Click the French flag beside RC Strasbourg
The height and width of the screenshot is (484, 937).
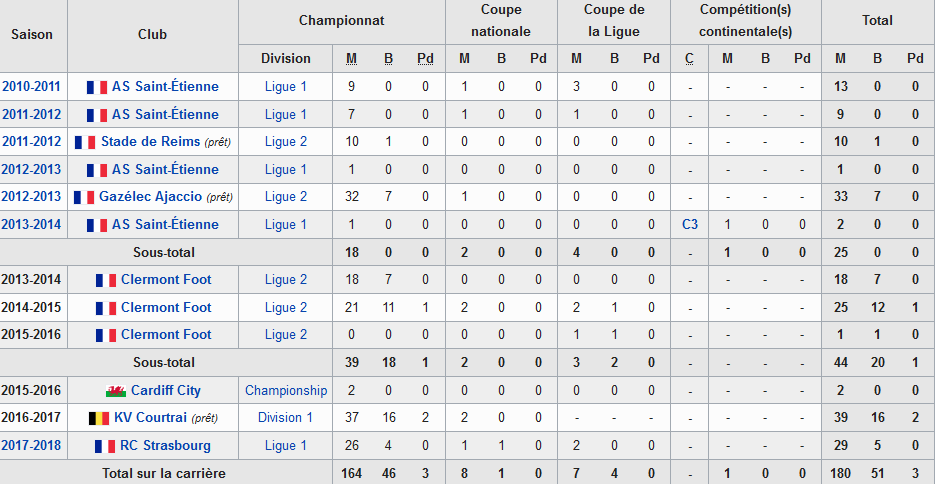[x=104, y=446]
